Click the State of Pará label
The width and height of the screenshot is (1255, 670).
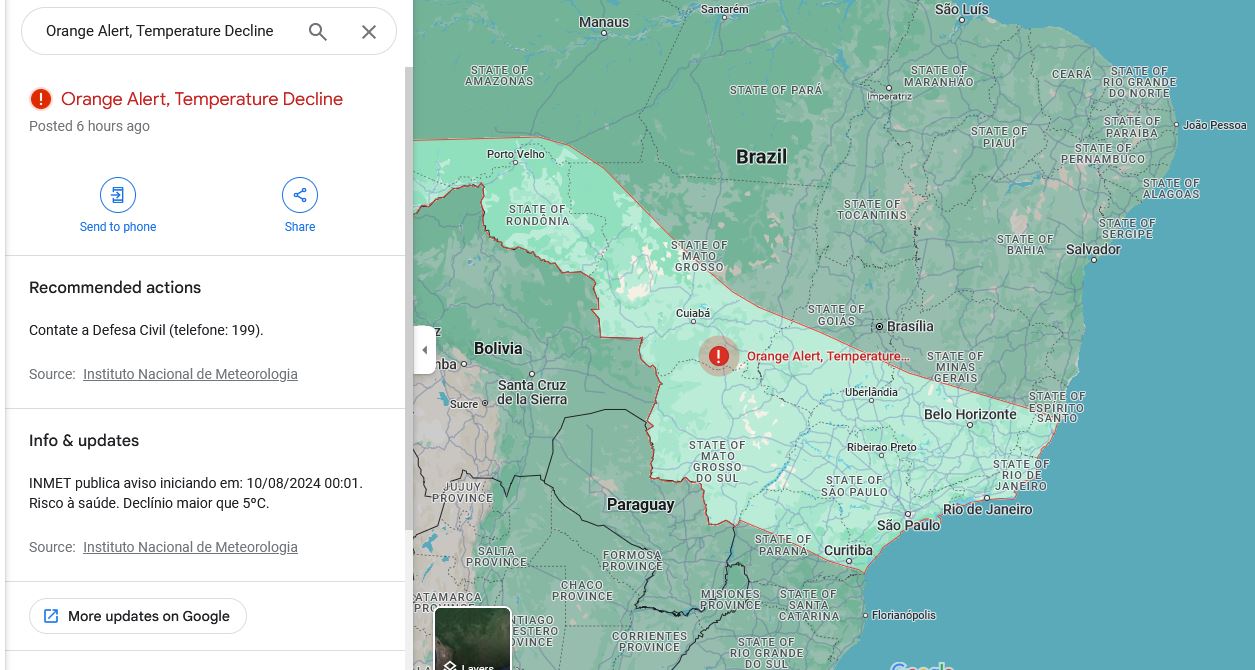(x=776, y=90)
